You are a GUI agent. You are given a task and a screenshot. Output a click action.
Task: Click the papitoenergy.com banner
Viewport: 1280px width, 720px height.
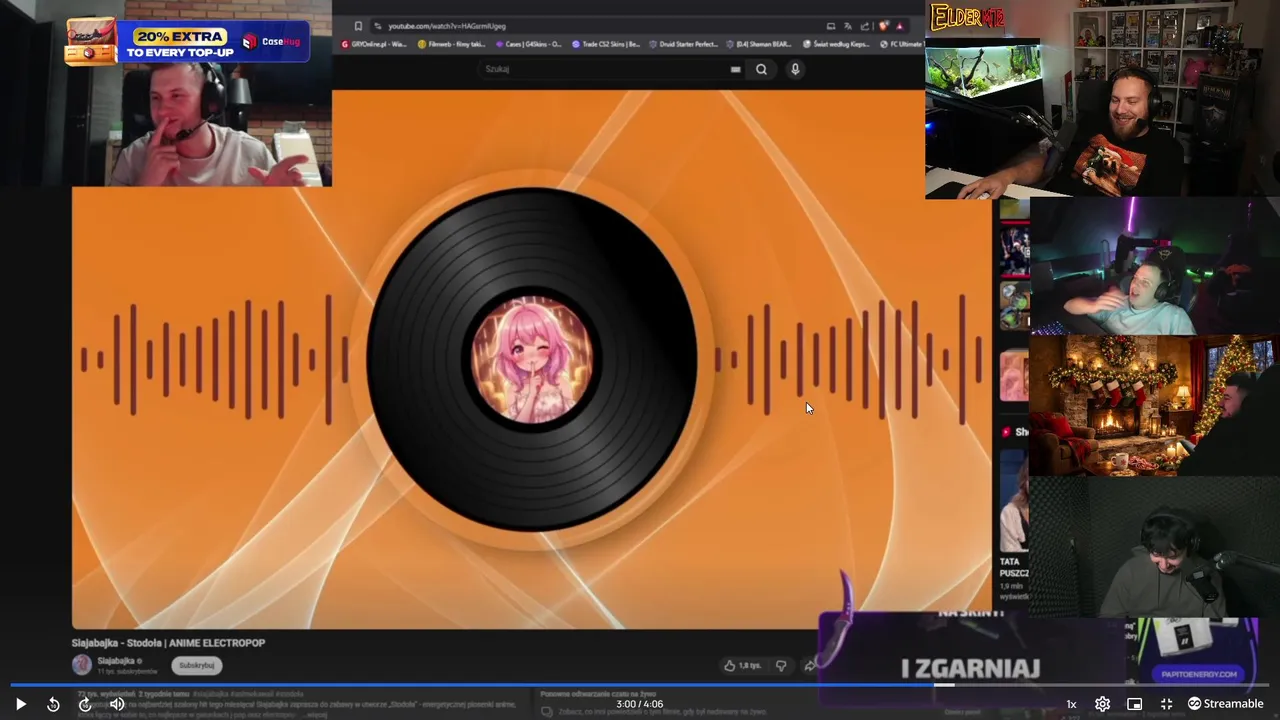pos(1200,674)
